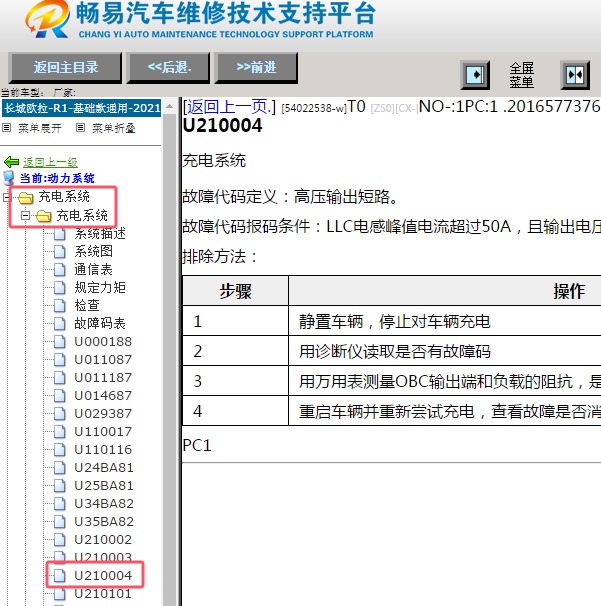
Task: Open fault code U210101
Action: click(103, 594)
